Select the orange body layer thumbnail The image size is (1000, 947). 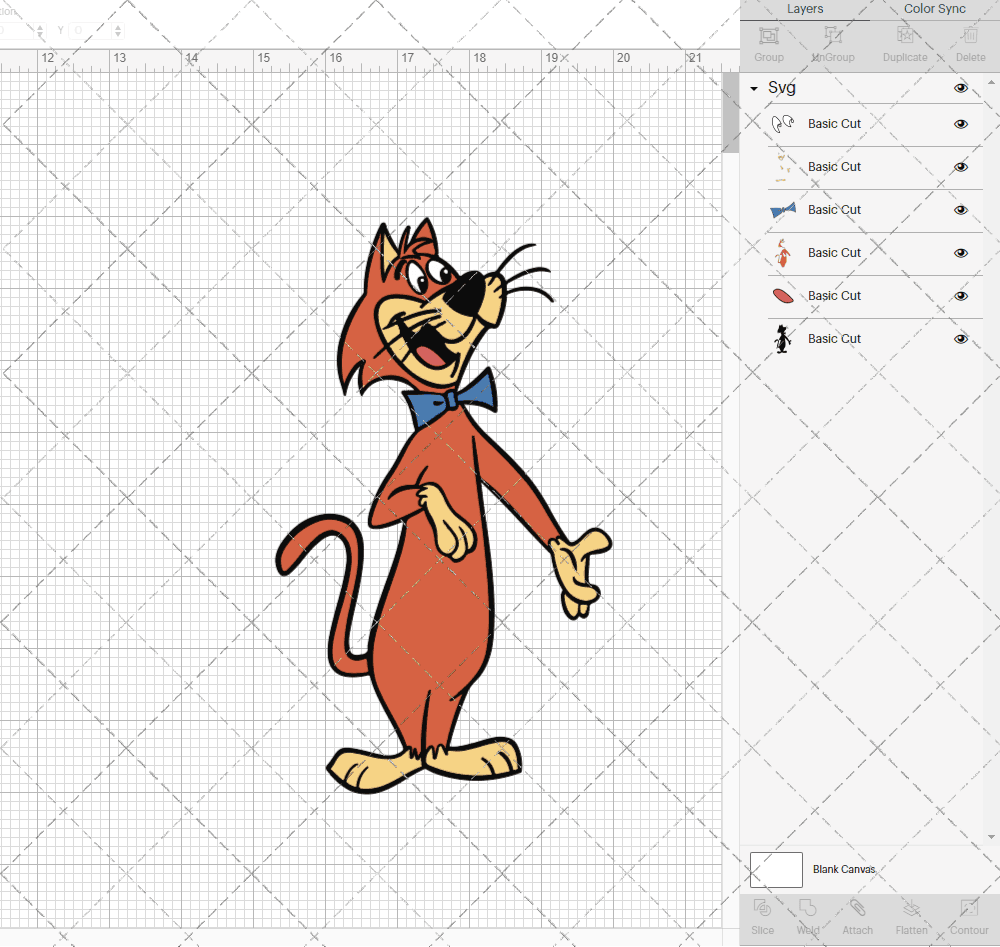783,253
